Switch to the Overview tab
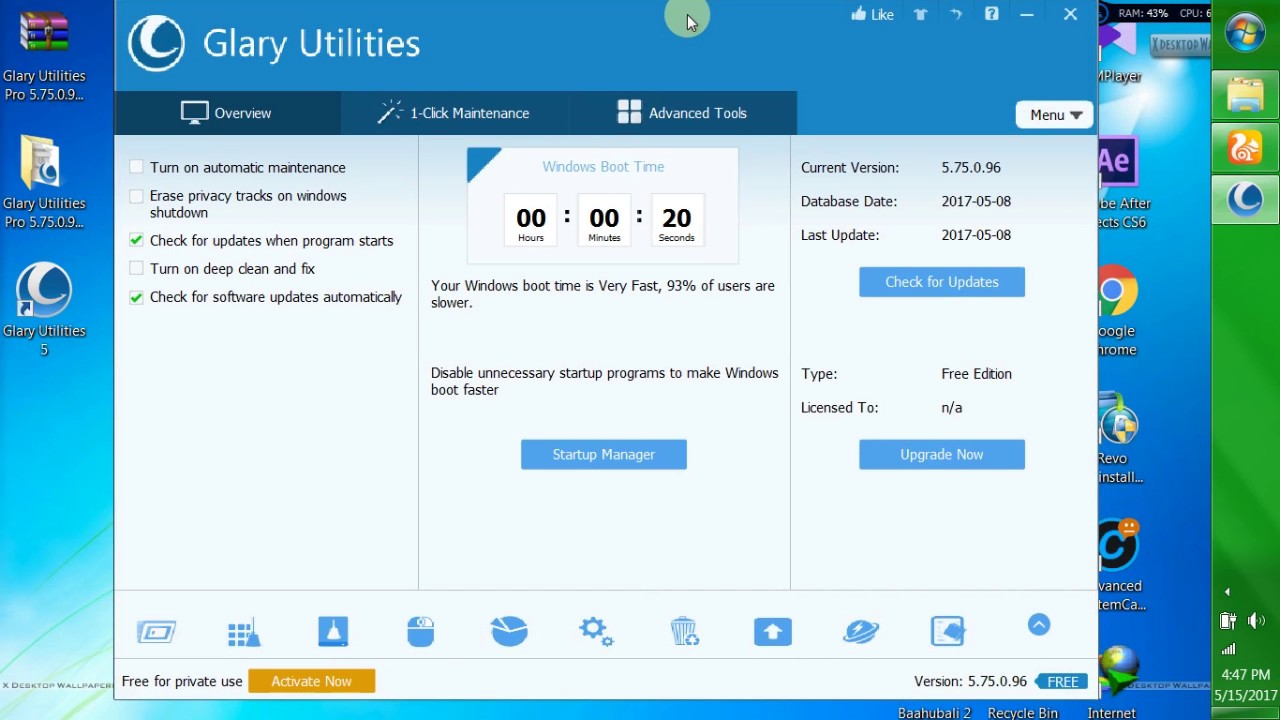This screenshot has width=1280, height=720. [x=227, y=113]
